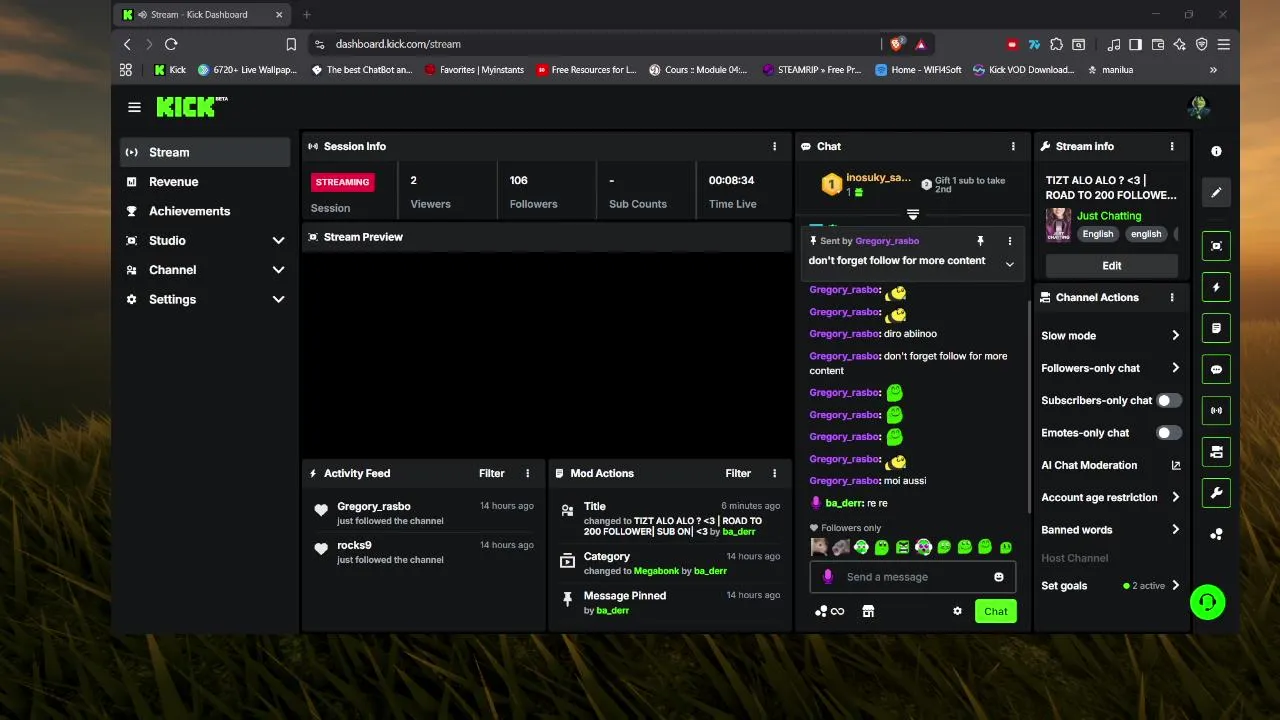Viewport: 1280px width, 720px height.
Task: Select the Stream - Kick Dashboard tab
Action: pyautogui.click(x=203, y=14)
